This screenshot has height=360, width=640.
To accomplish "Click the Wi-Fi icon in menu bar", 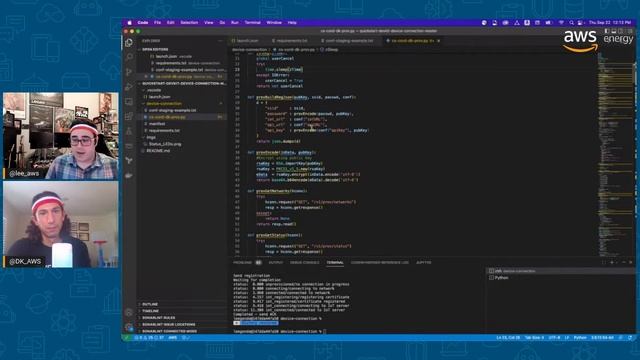I will (x=561, y=23).
